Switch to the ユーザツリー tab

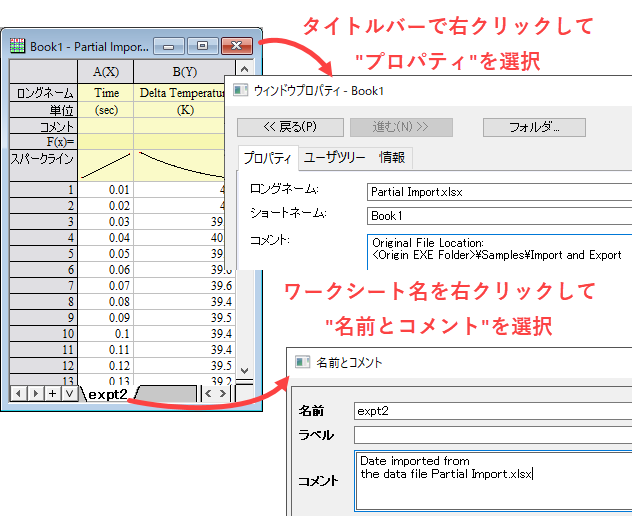point(335,157)
